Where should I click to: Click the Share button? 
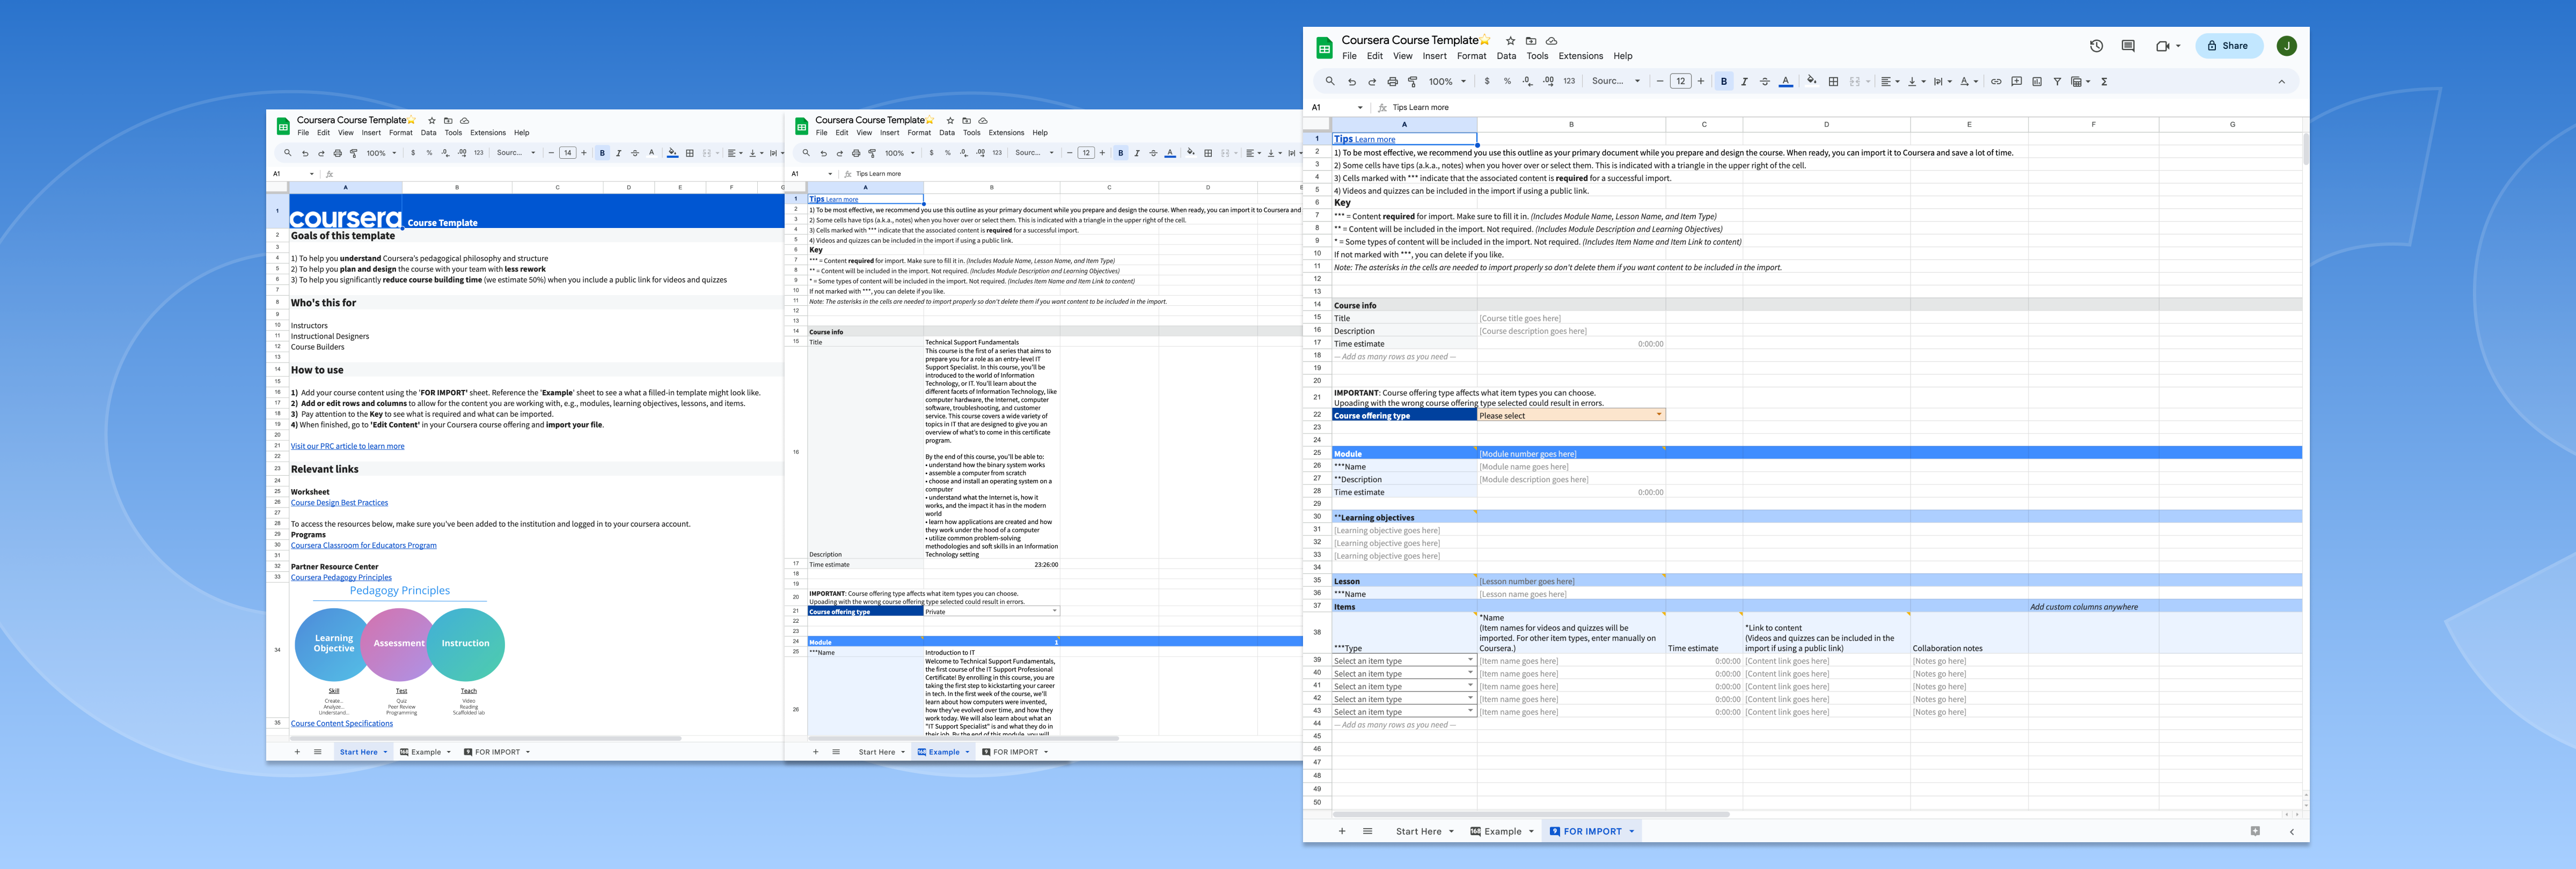[x=2228, y=46]
